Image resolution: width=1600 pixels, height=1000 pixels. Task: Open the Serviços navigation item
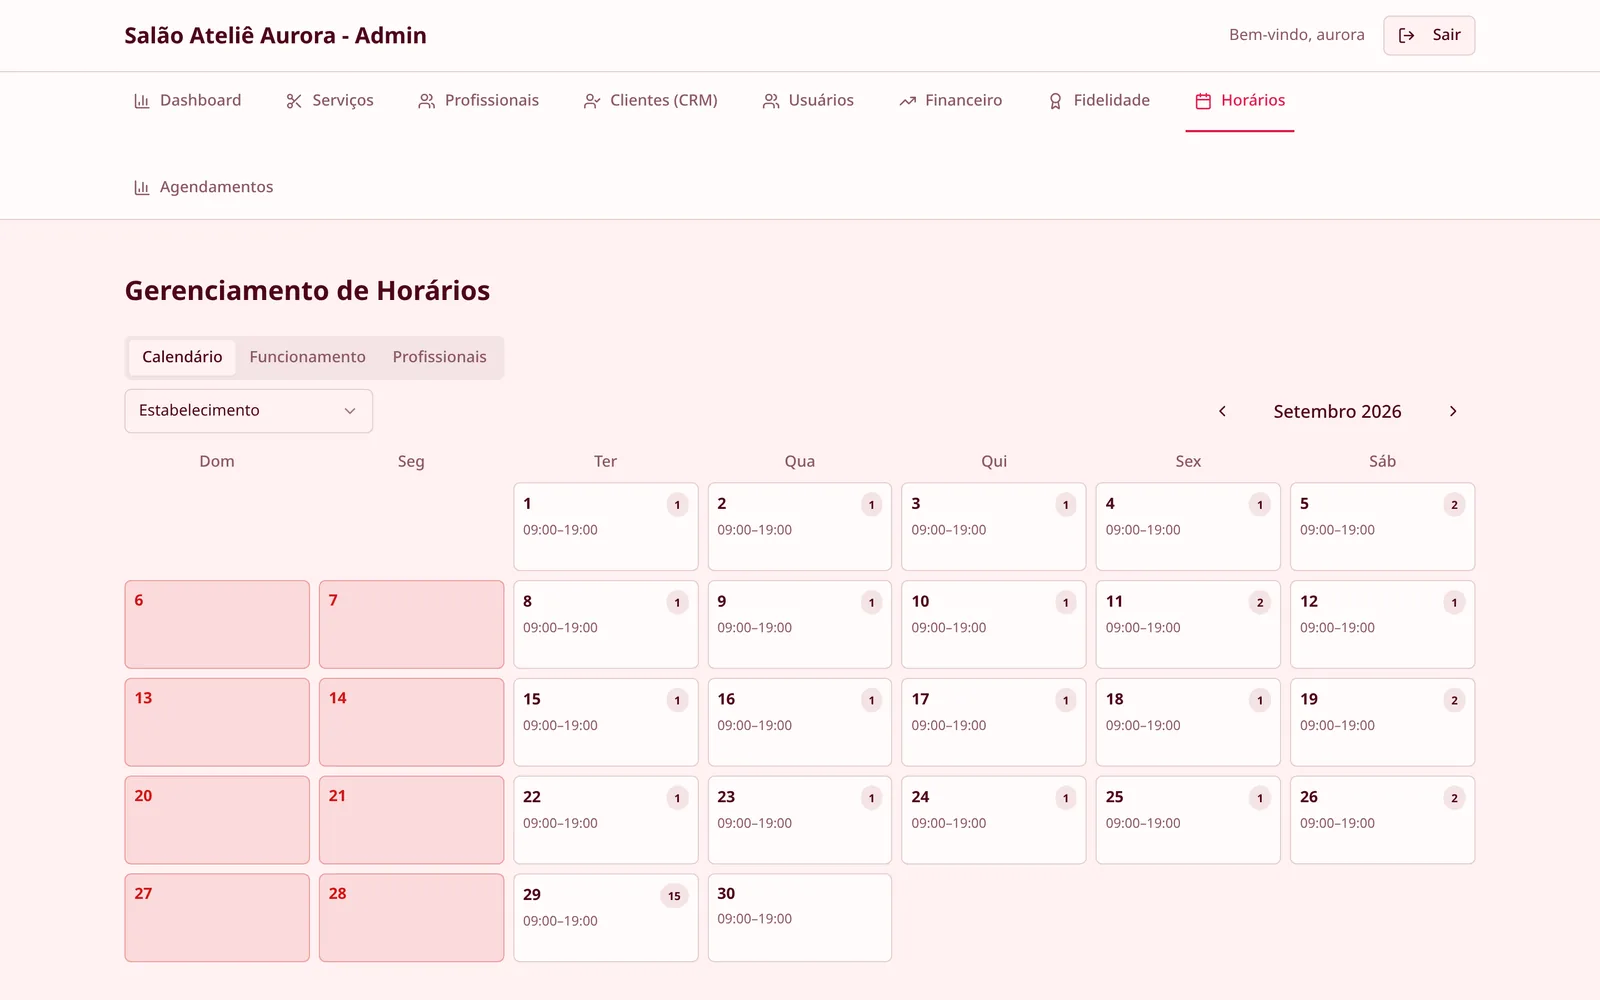click(330, 101)
